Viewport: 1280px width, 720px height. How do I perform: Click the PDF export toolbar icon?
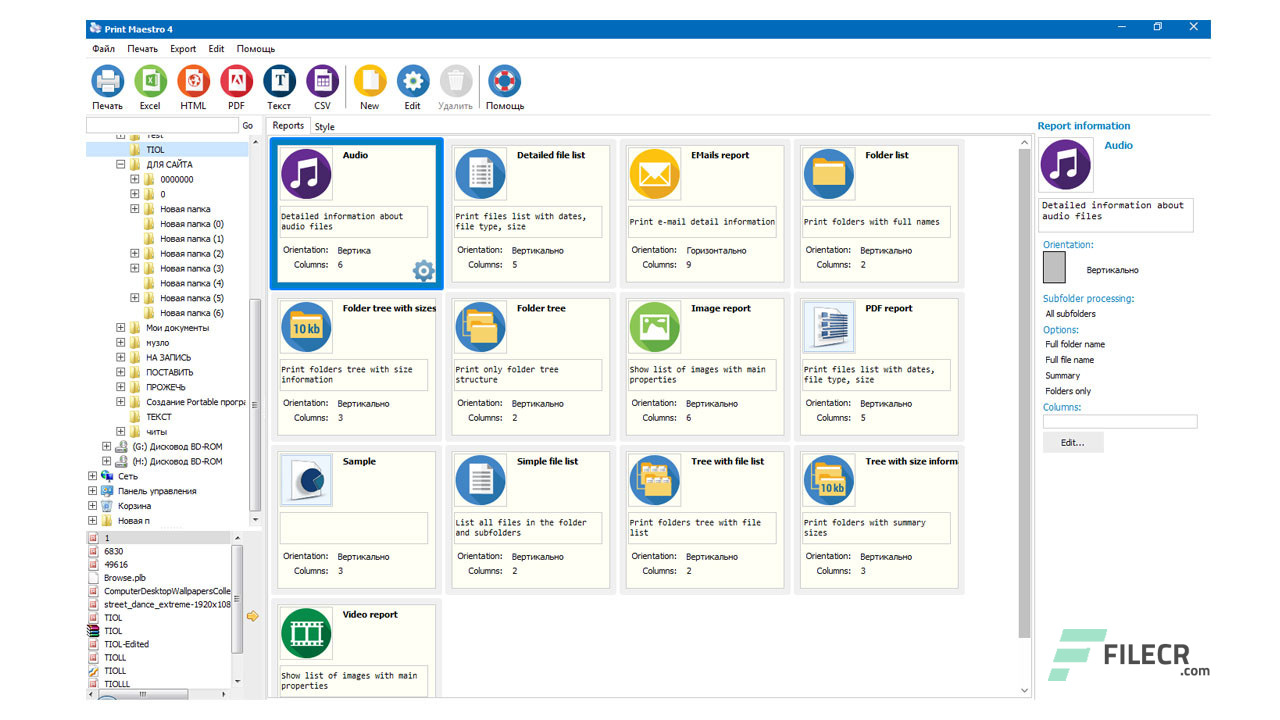pos(236,81)
